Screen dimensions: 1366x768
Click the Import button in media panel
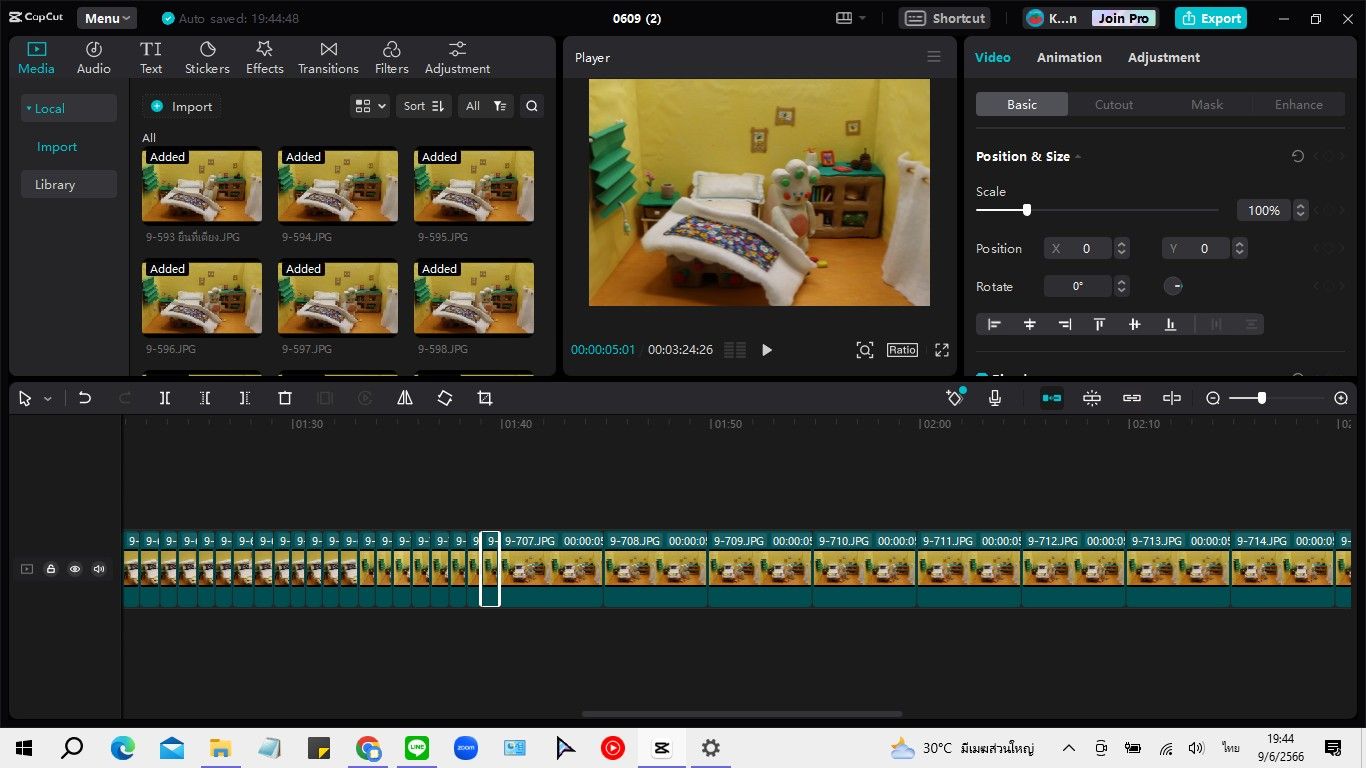(182, 106)
